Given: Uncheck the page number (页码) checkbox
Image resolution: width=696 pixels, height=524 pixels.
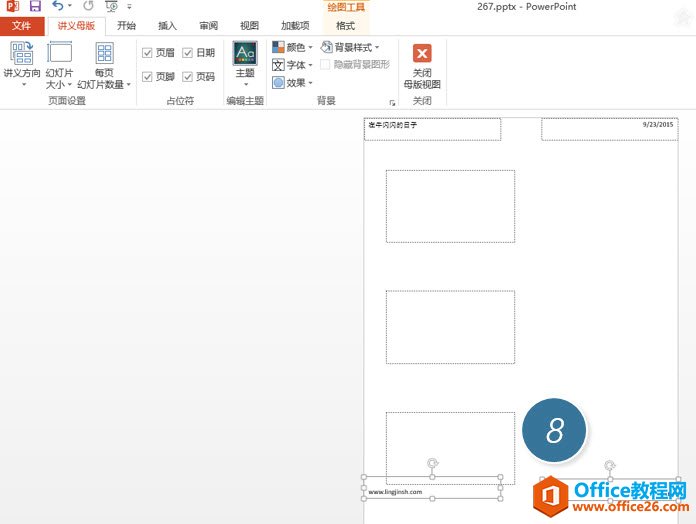Looking at the screenshot, I should pos(188,77).
